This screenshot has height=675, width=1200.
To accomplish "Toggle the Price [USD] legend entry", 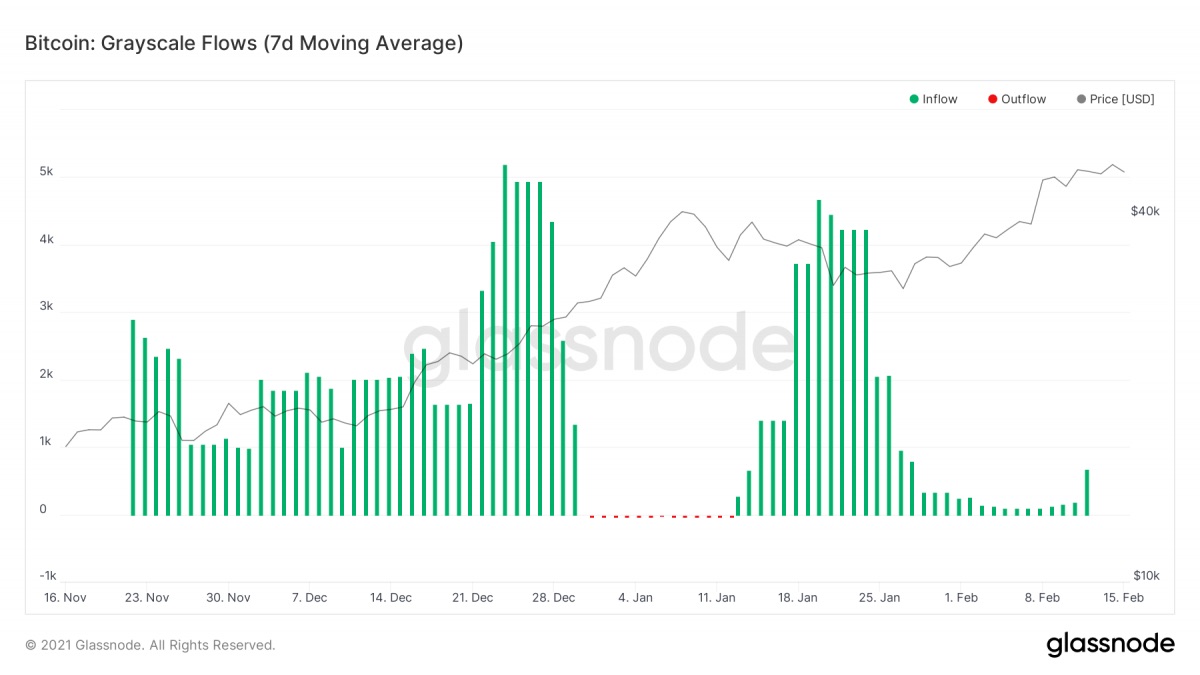I will pyautogui.click(x=1115, y=99).
